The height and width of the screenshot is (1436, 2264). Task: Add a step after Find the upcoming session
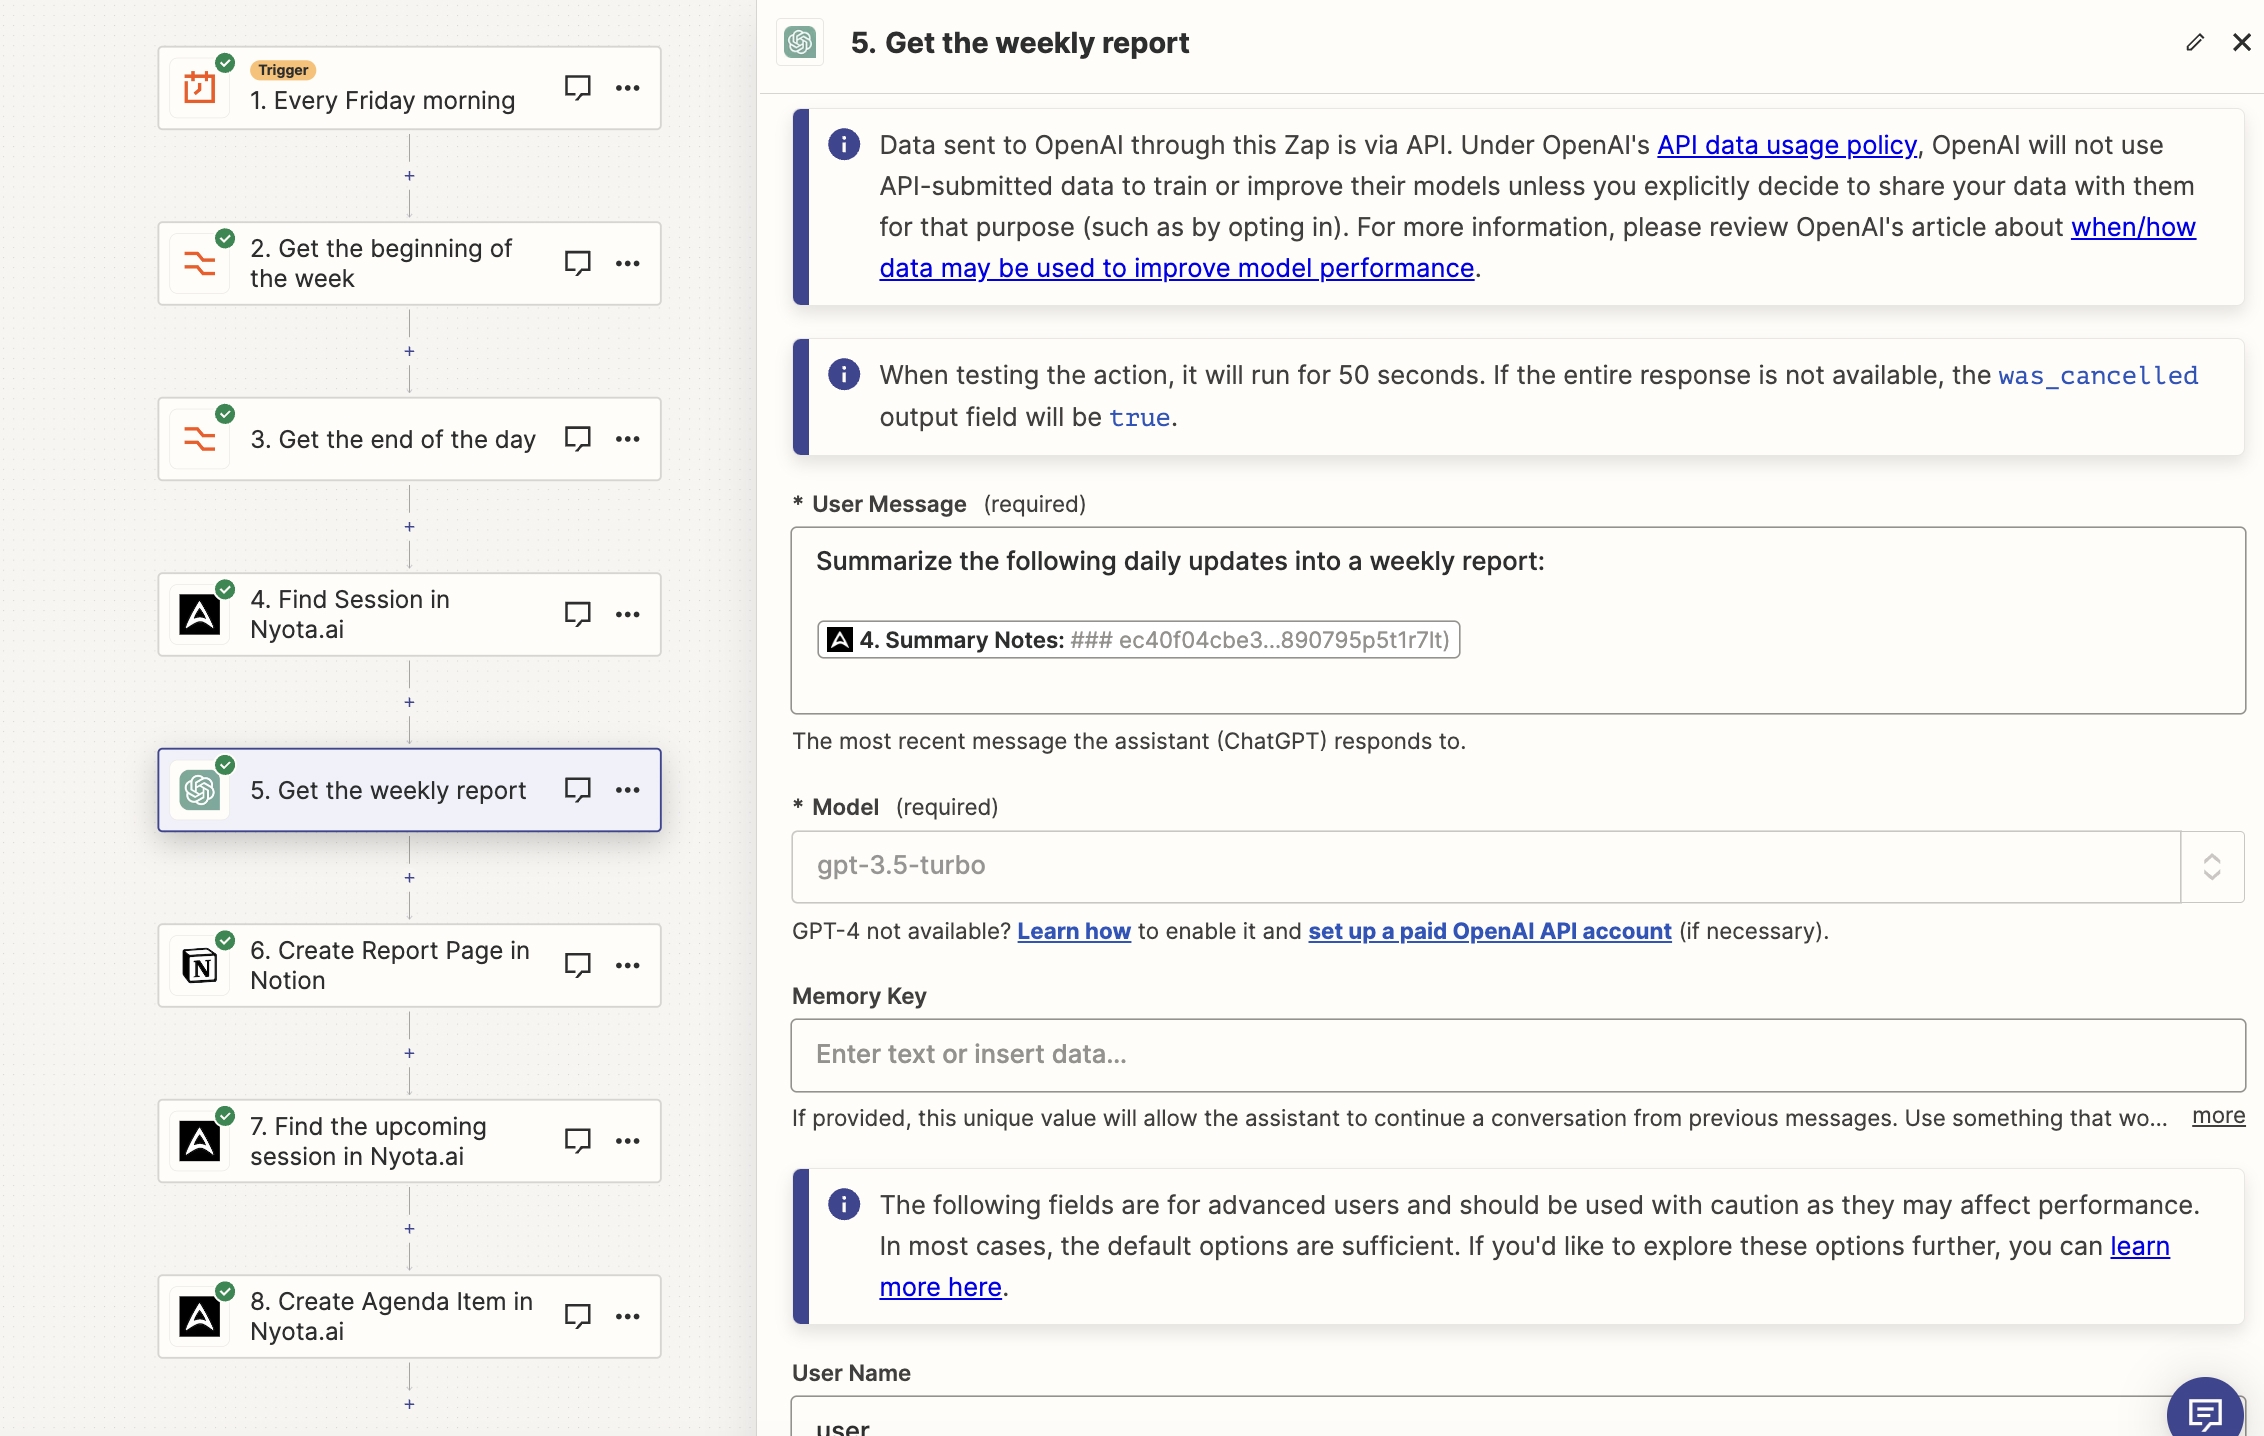coord(409,1229)
